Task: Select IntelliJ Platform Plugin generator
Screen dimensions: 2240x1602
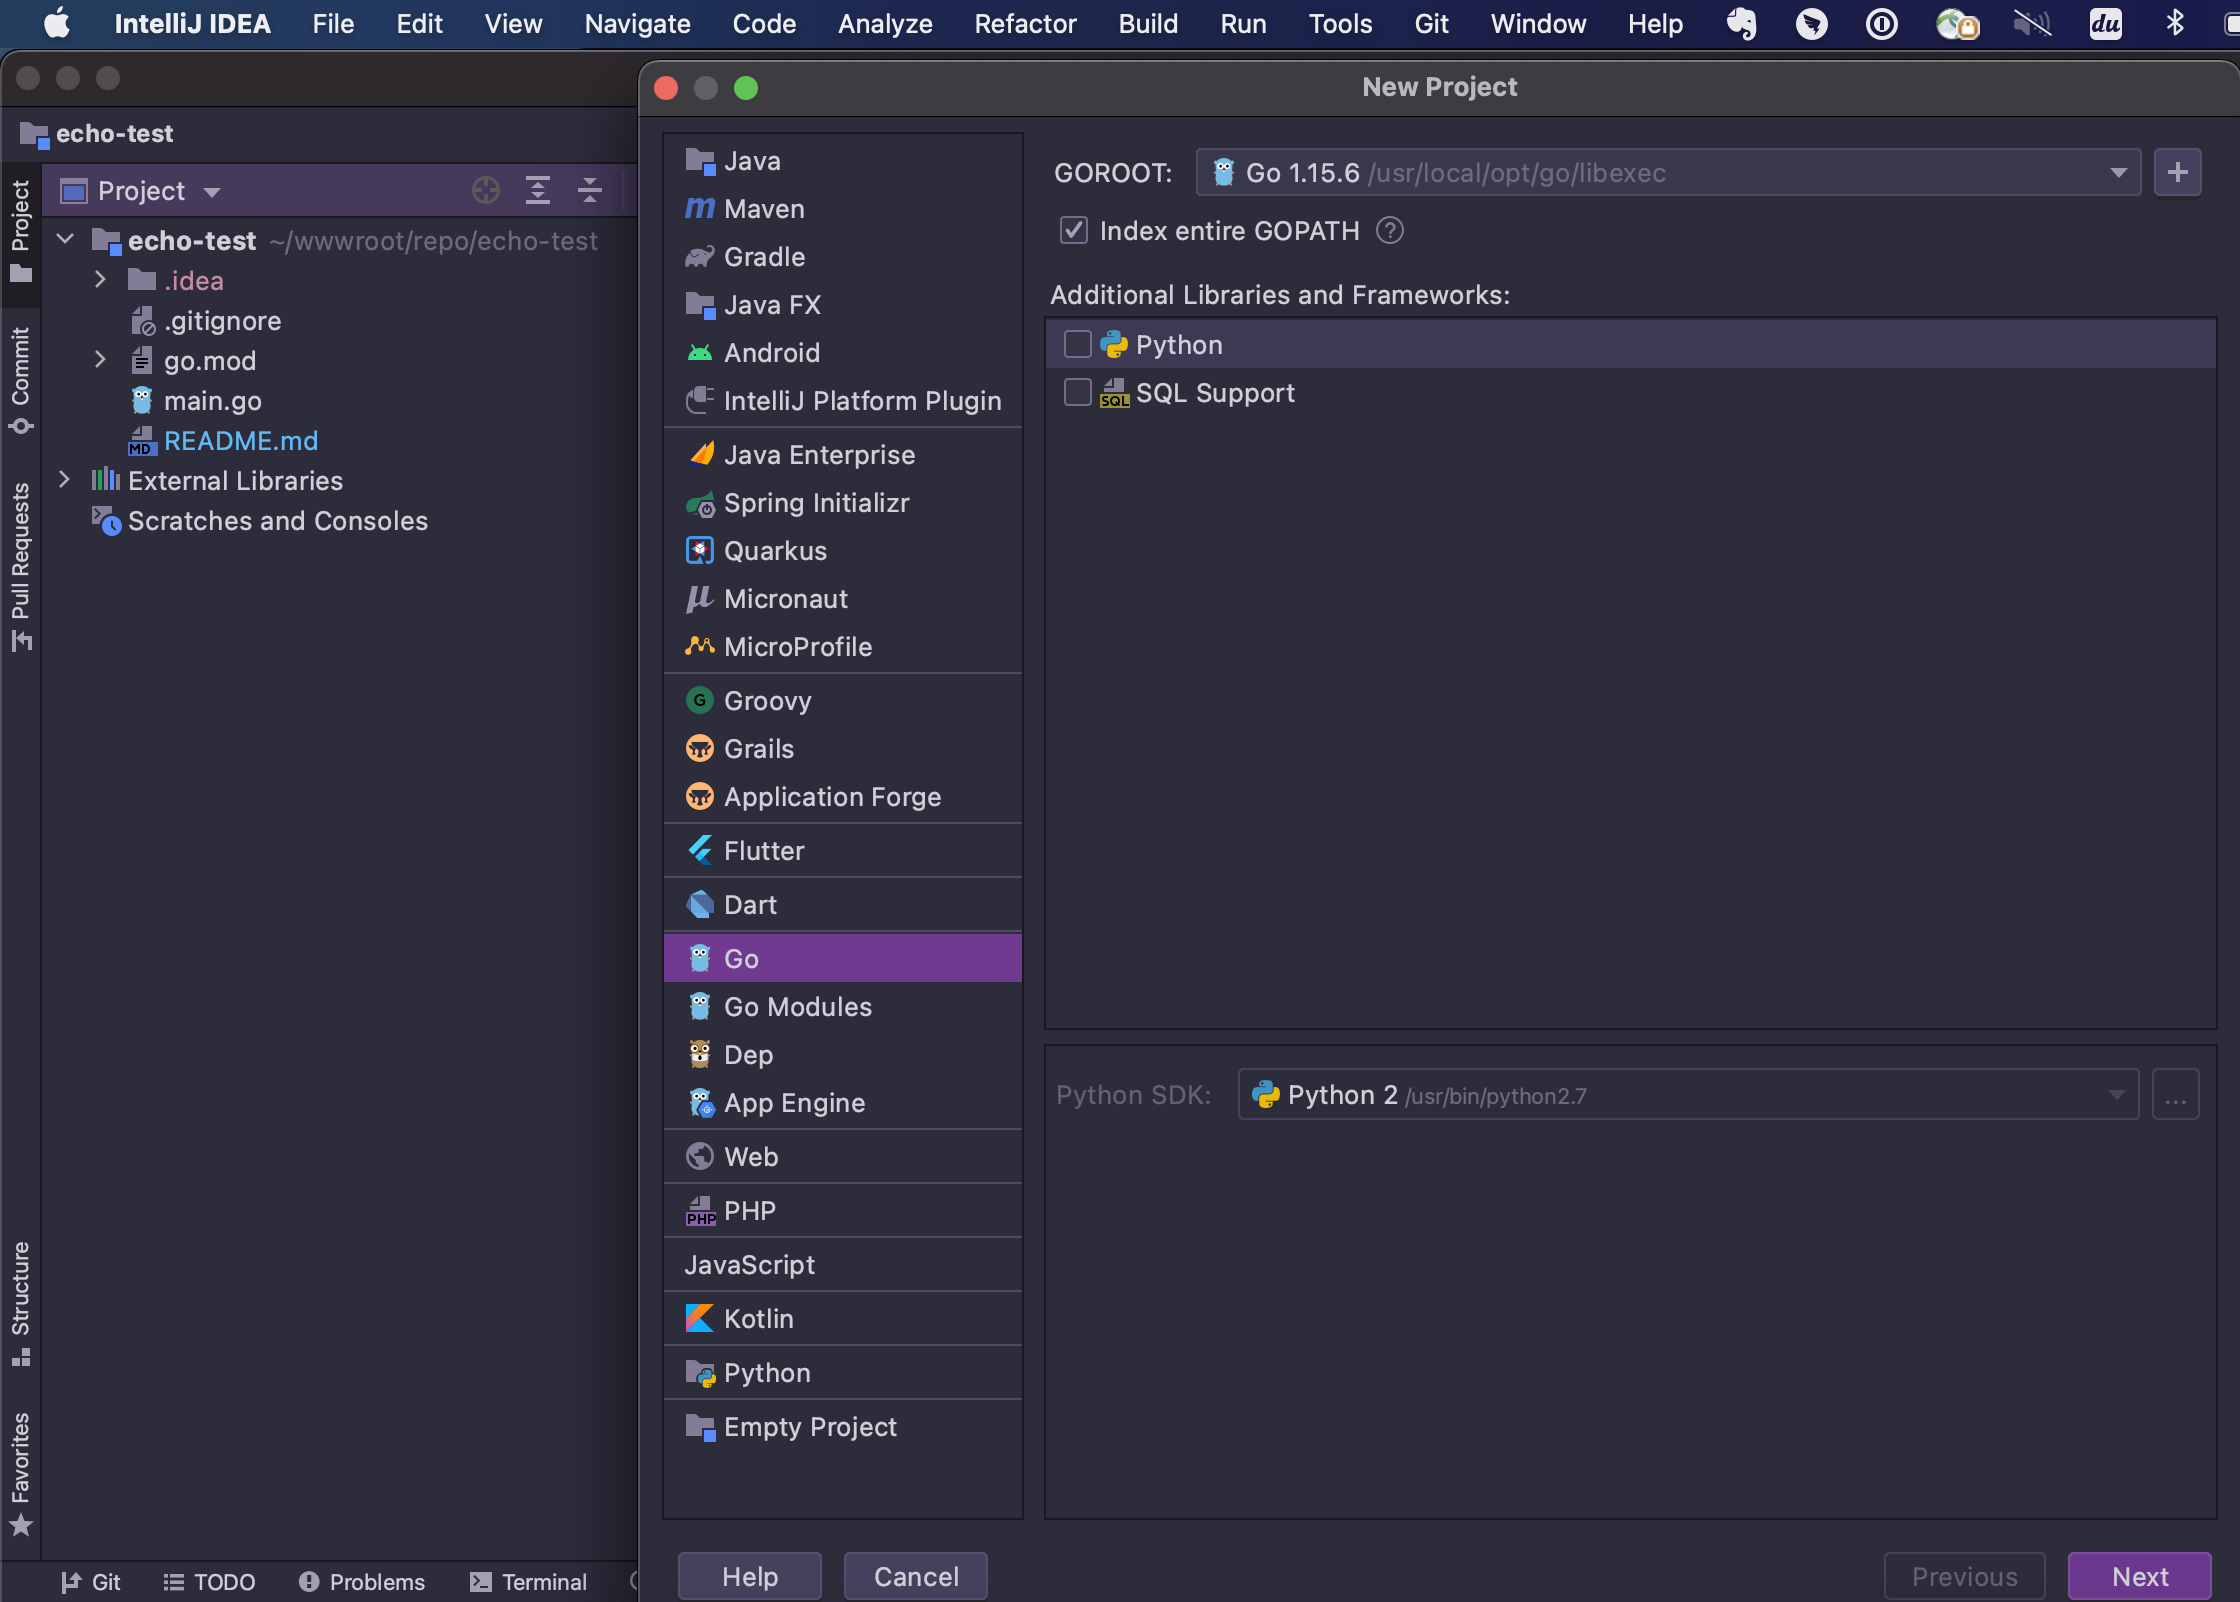Action: [x=842, y=401]
